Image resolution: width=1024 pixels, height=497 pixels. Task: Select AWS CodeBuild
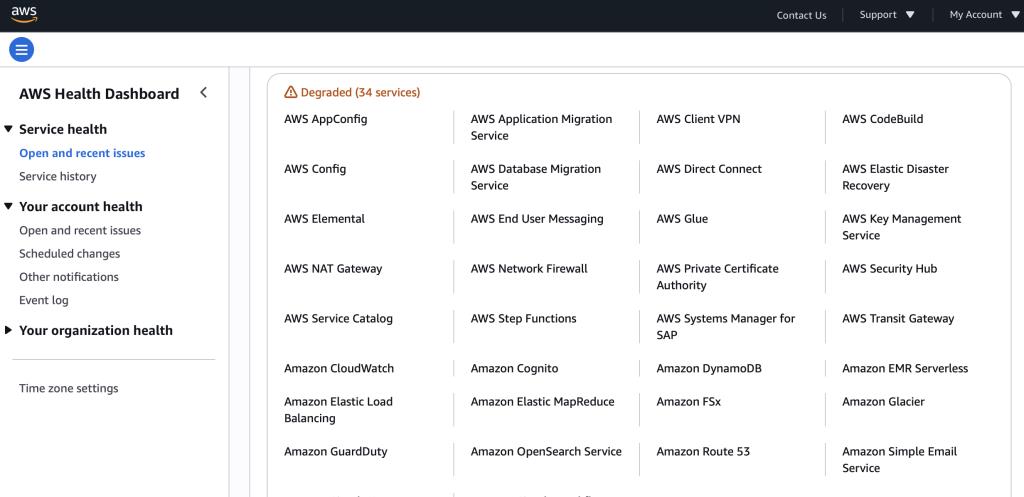[x=882, y=120]
